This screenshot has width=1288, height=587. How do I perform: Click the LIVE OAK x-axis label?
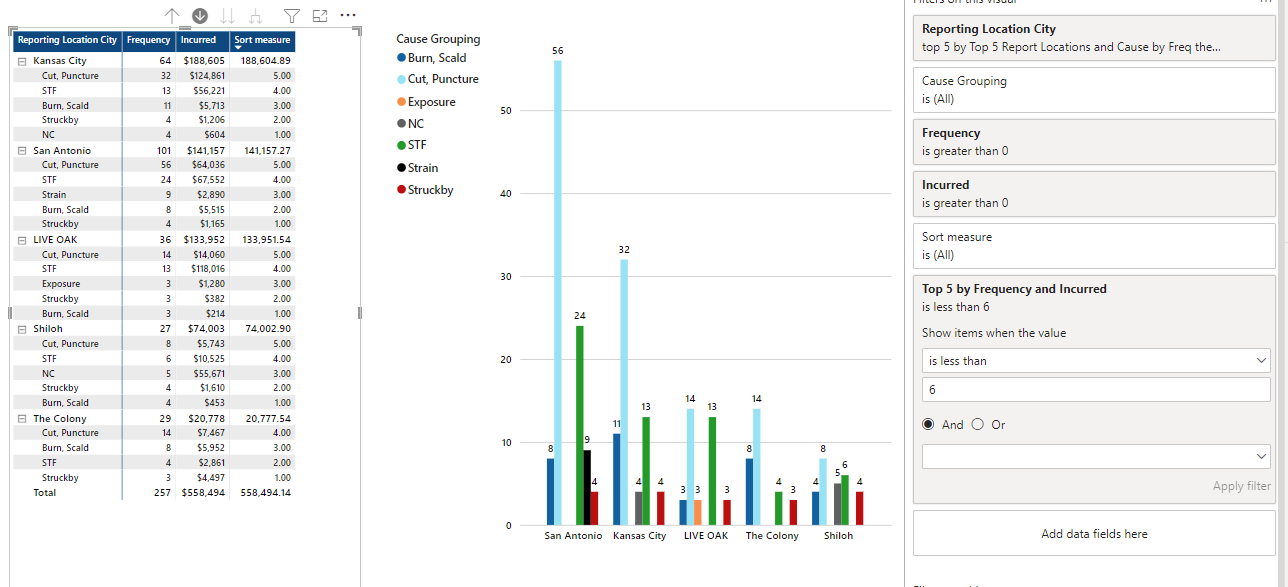pyautogui.click(x=706, y=536)
